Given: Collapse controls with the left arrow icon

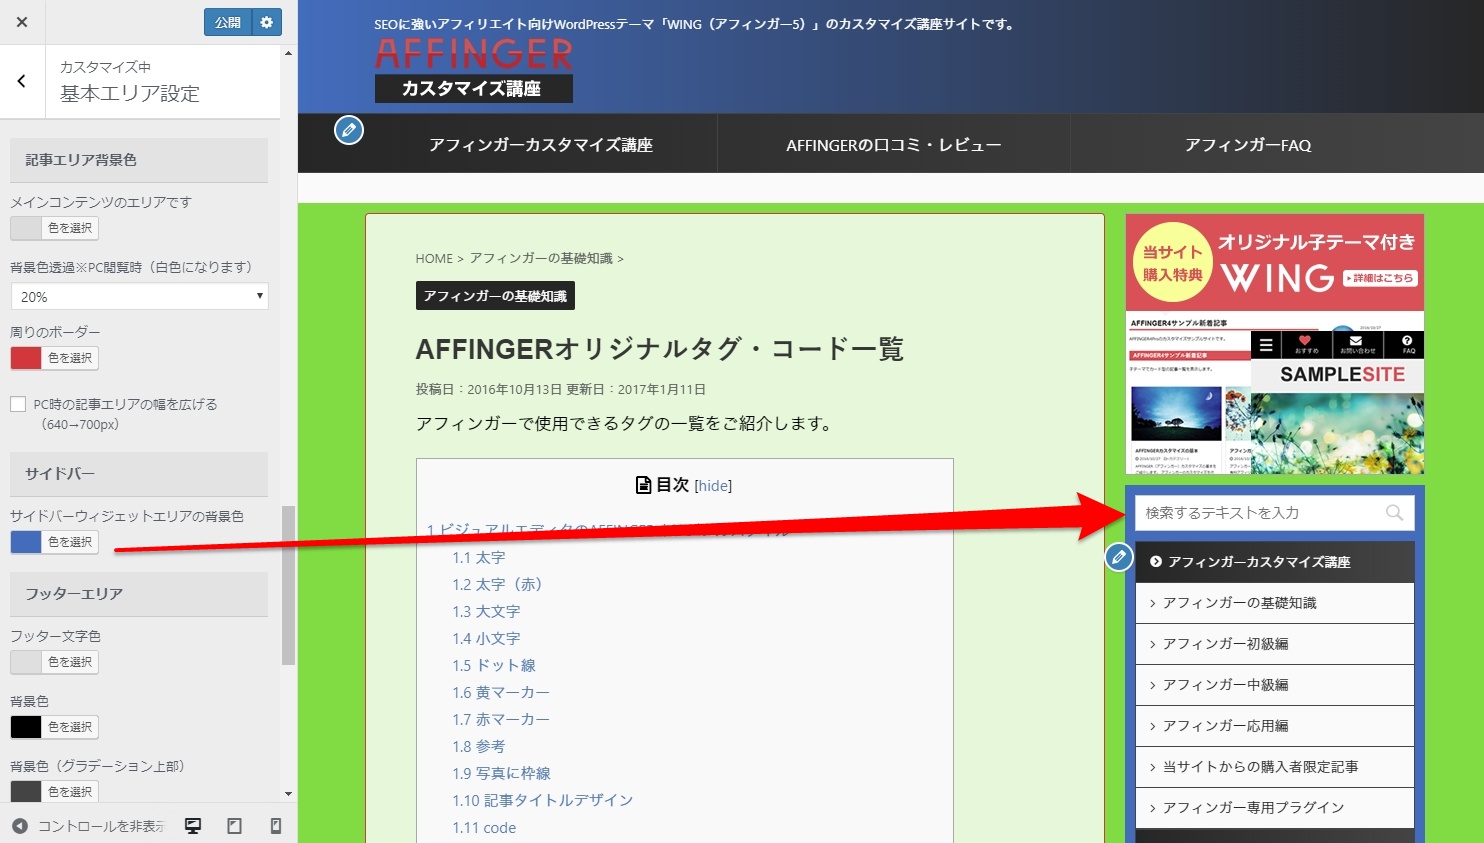Looking at the screenshot, I should (19, 826).
